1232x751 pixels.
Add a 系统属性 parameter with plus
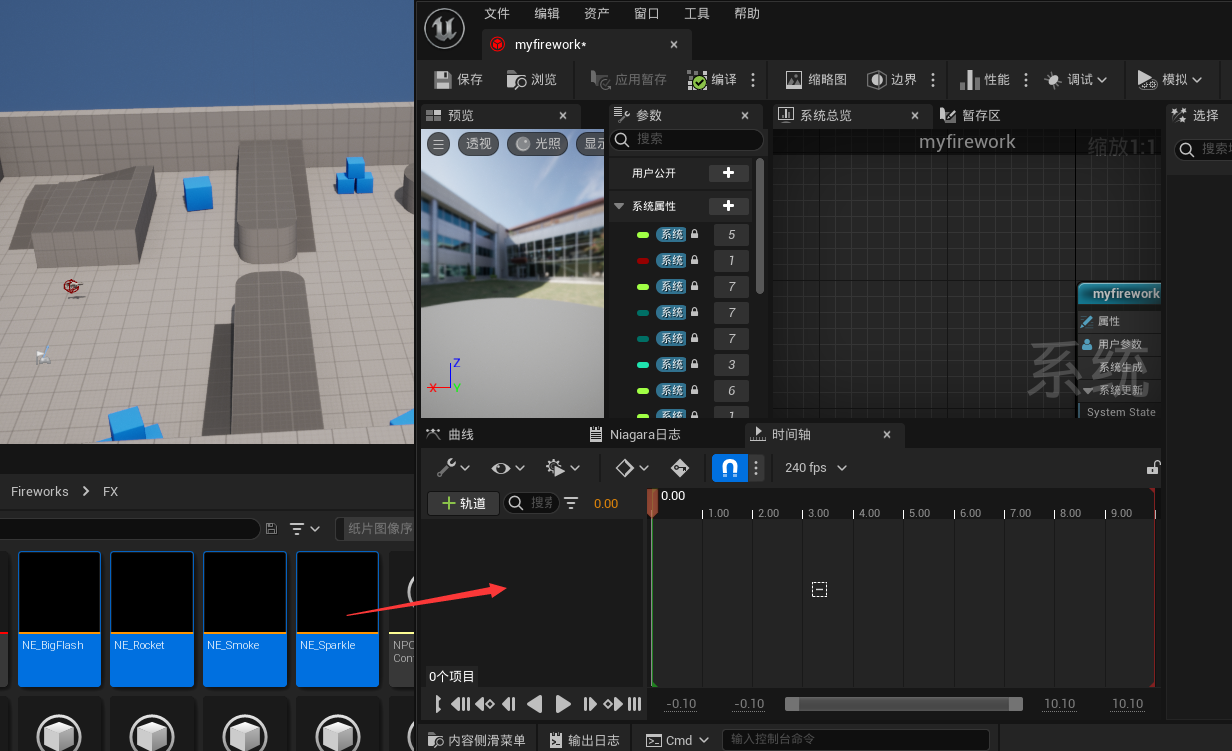728,206
